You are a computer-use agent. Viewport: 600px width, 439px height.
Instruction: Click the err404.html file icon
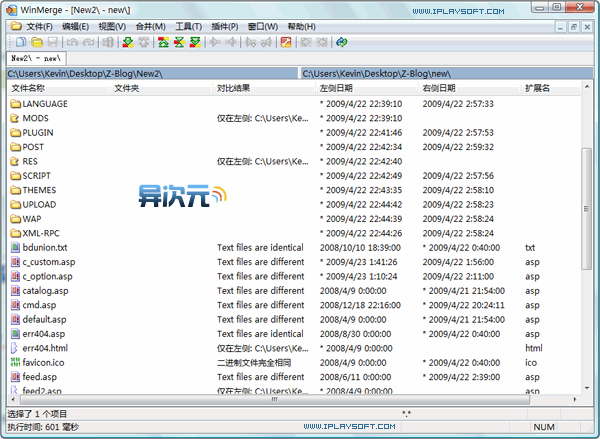tap(15, 348)
